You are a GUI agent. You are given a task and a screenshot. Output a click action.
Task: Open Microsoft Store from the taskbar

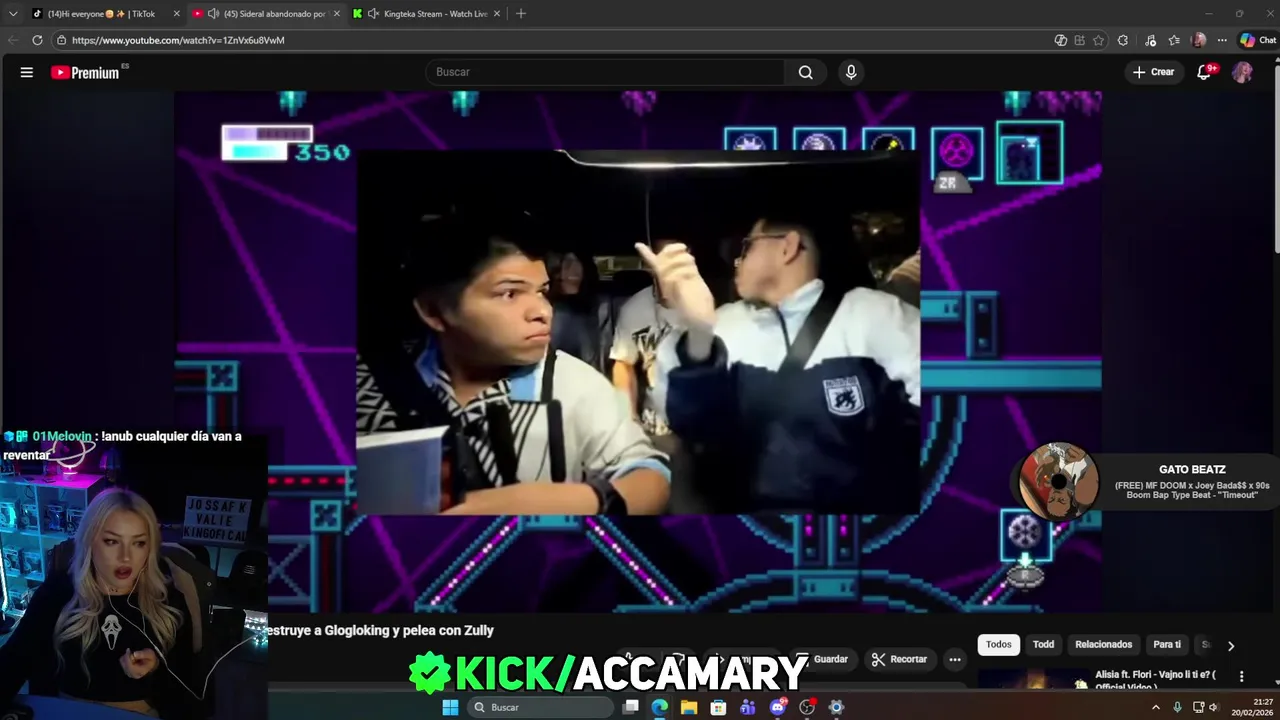[x=719, y=707]
